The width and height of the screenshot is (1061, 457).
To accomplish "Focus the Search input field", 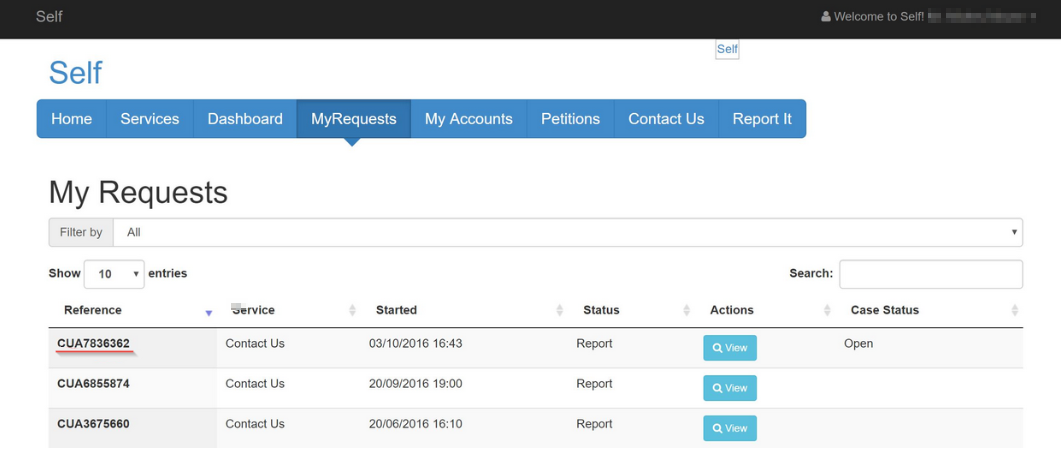I will (931, 274).
